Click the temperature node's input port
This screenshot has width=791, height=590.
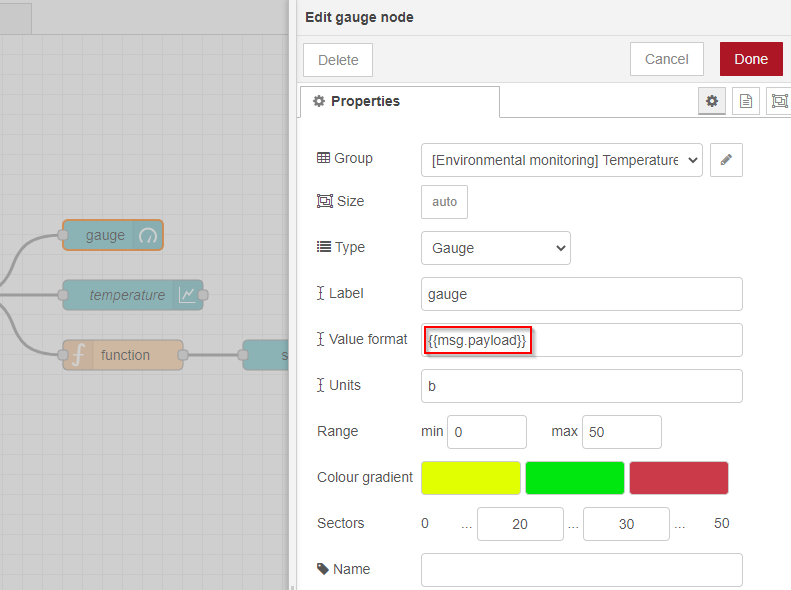pyautogui.click(x=63, y=295)
